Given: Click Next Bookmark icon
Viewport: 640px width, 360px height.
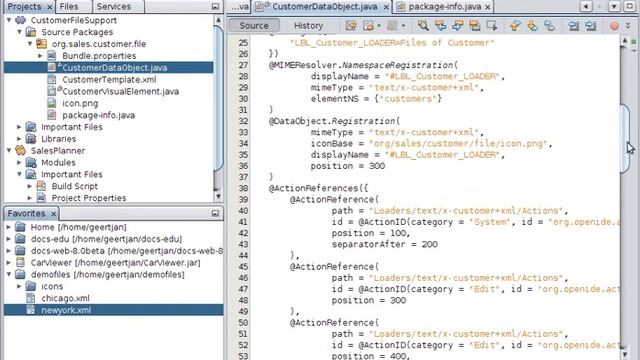Looking at the screenshot, I should 532,26.
